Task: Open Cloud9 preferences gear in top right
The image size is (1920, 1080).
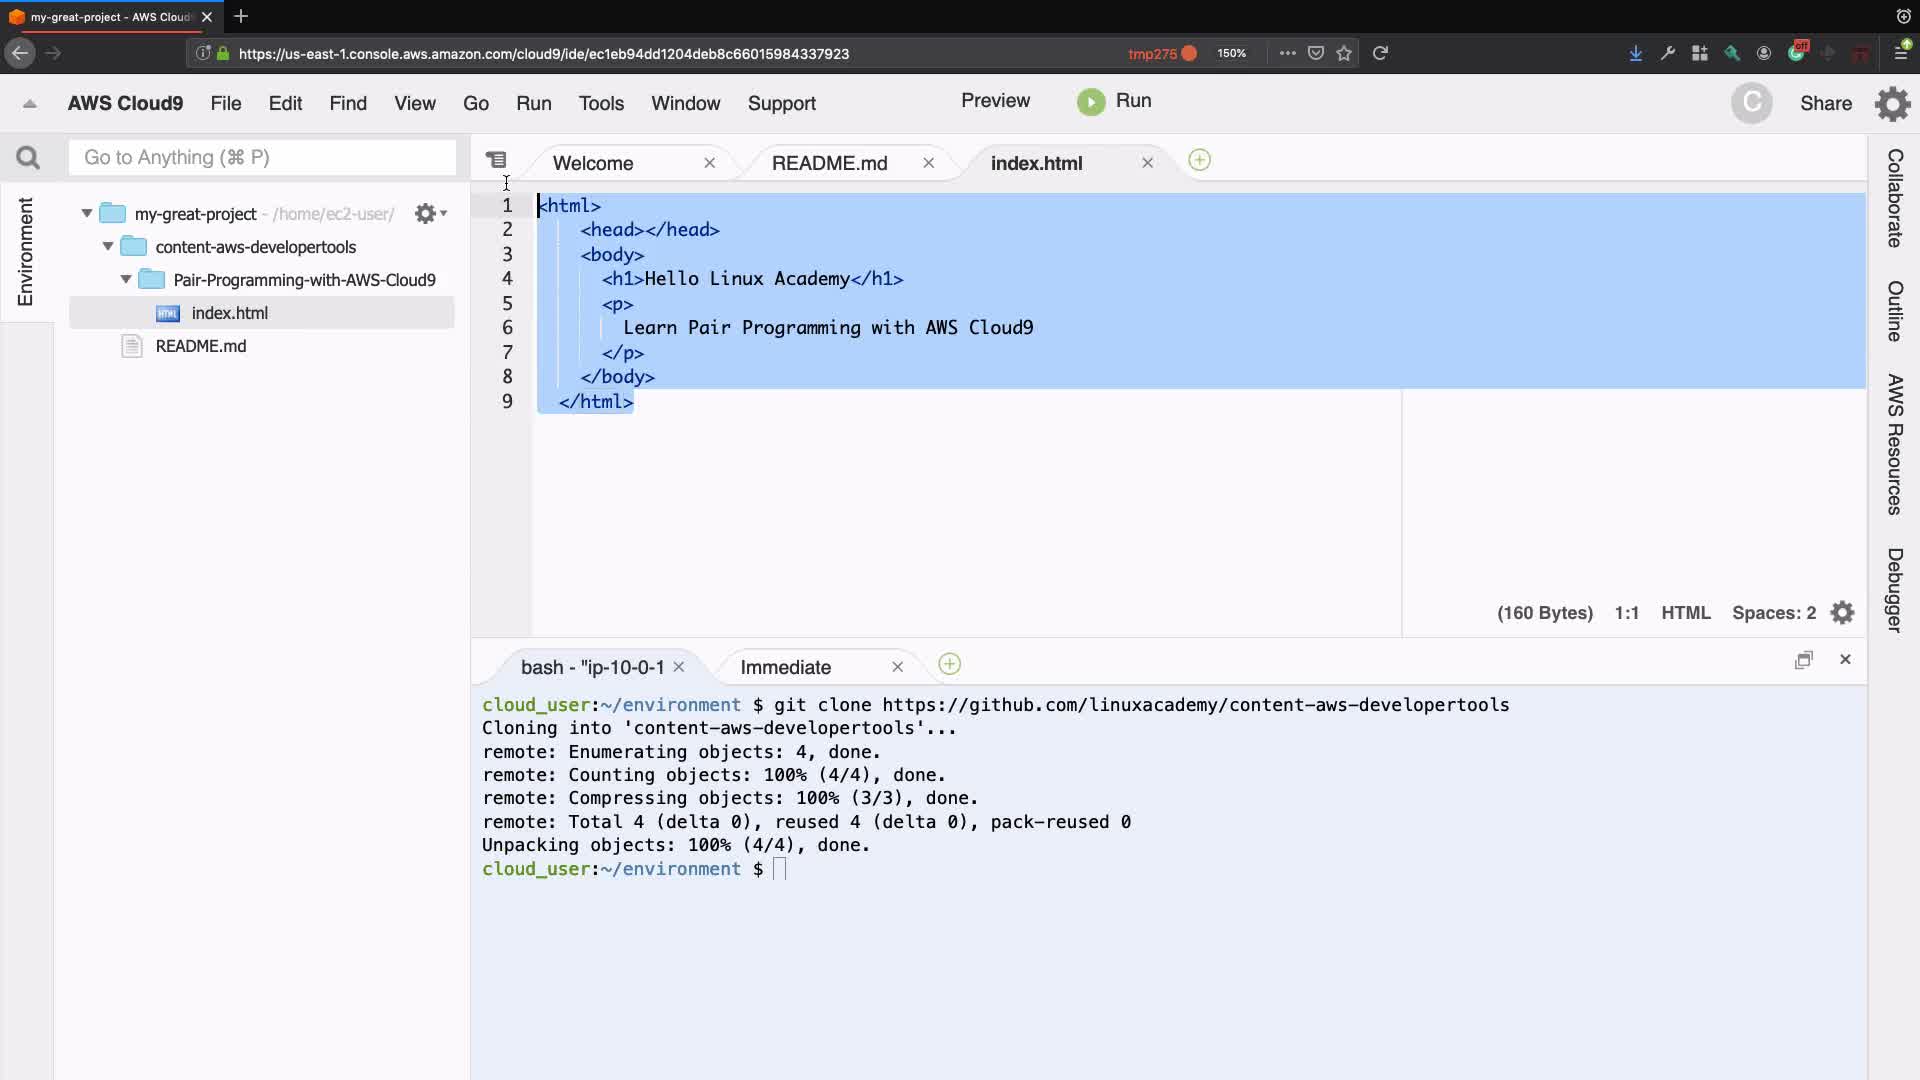Action: coord(1892,104)
